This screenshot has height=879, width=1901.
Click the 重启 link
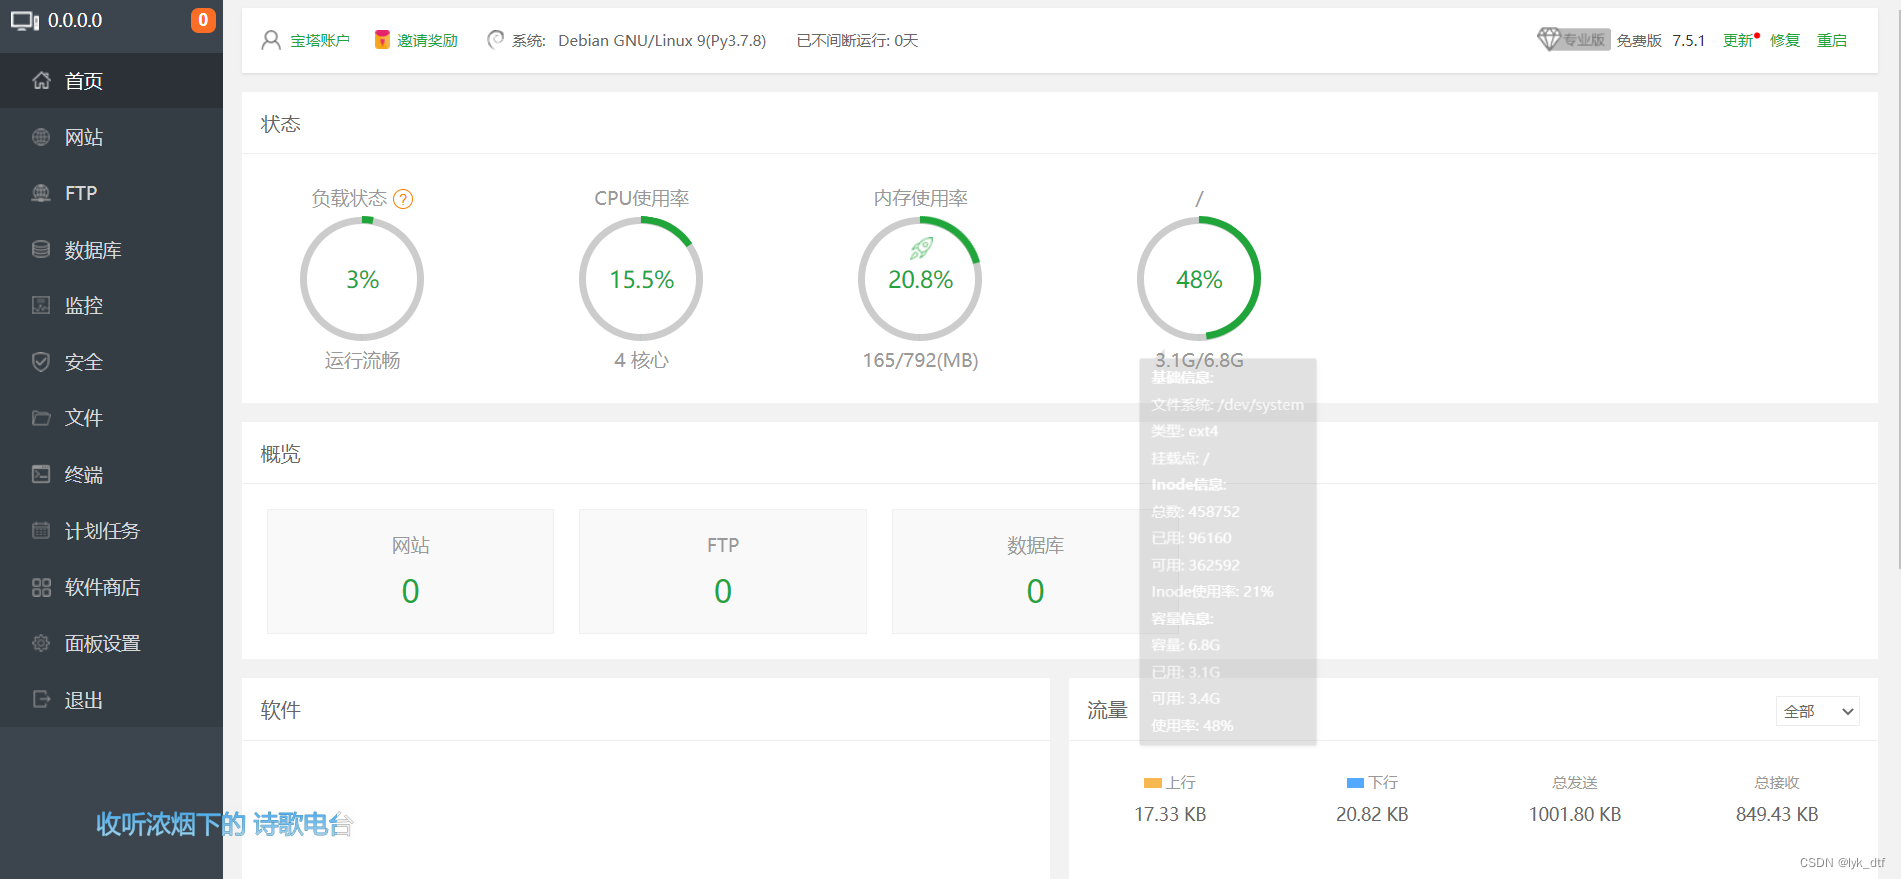point(1832,41)
